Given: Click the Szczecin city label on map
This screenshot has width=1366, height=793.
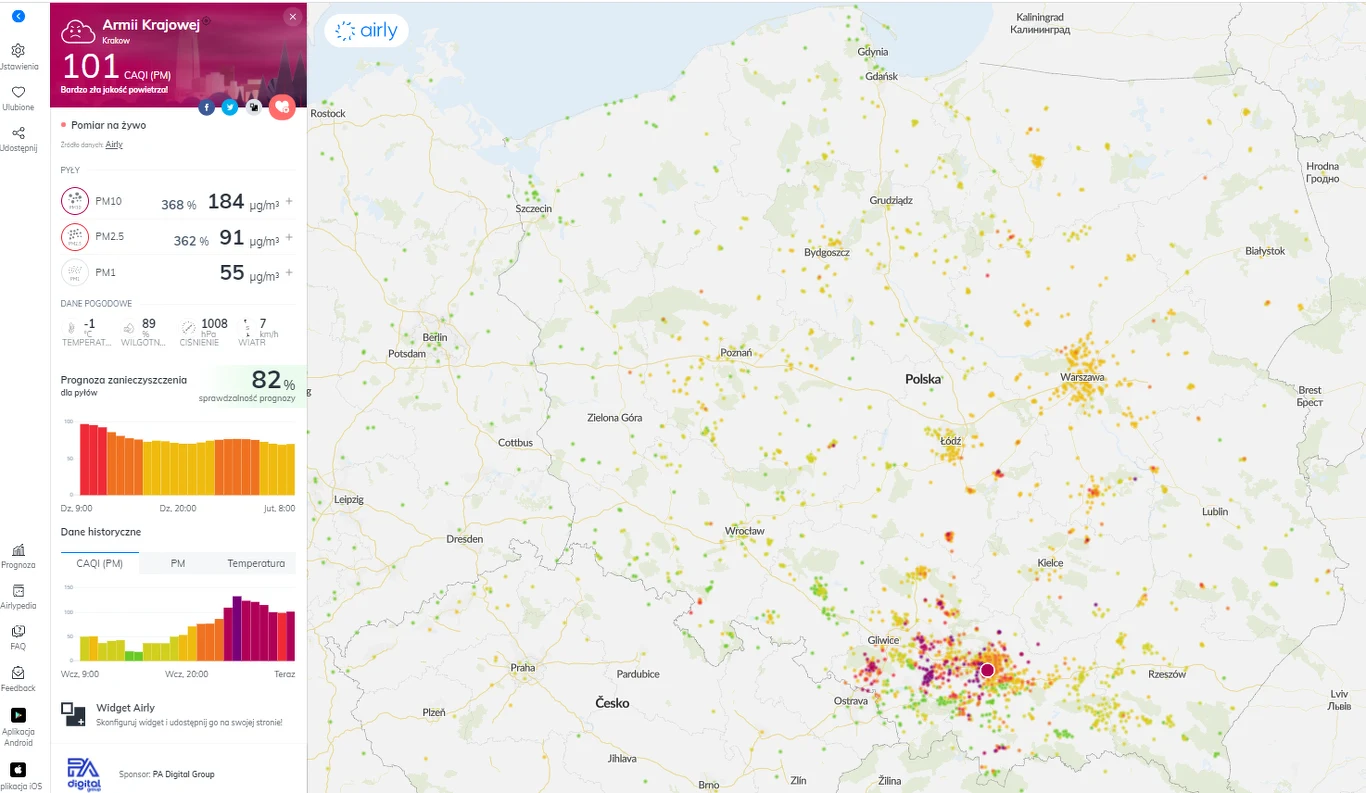Looking at the screenshot, I should click(x=533, y=208).
